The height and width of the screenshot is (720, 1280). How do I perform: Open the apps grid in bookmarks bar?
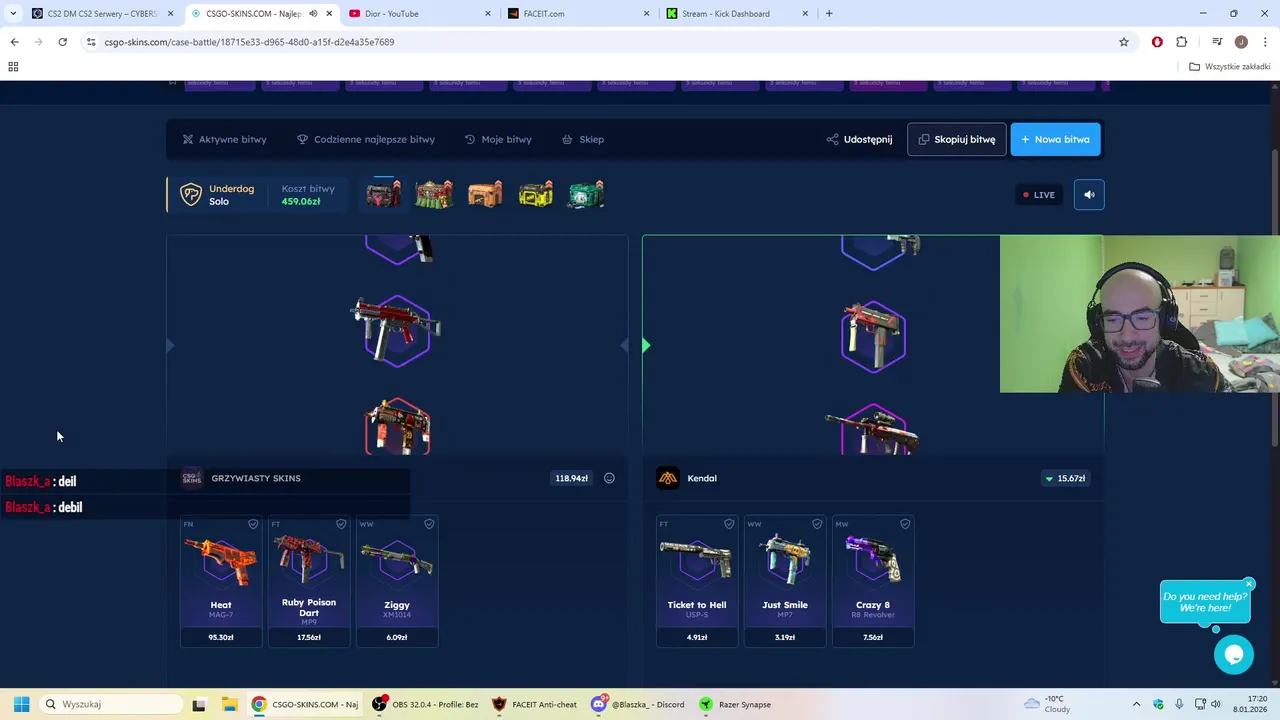click(13, 67)
